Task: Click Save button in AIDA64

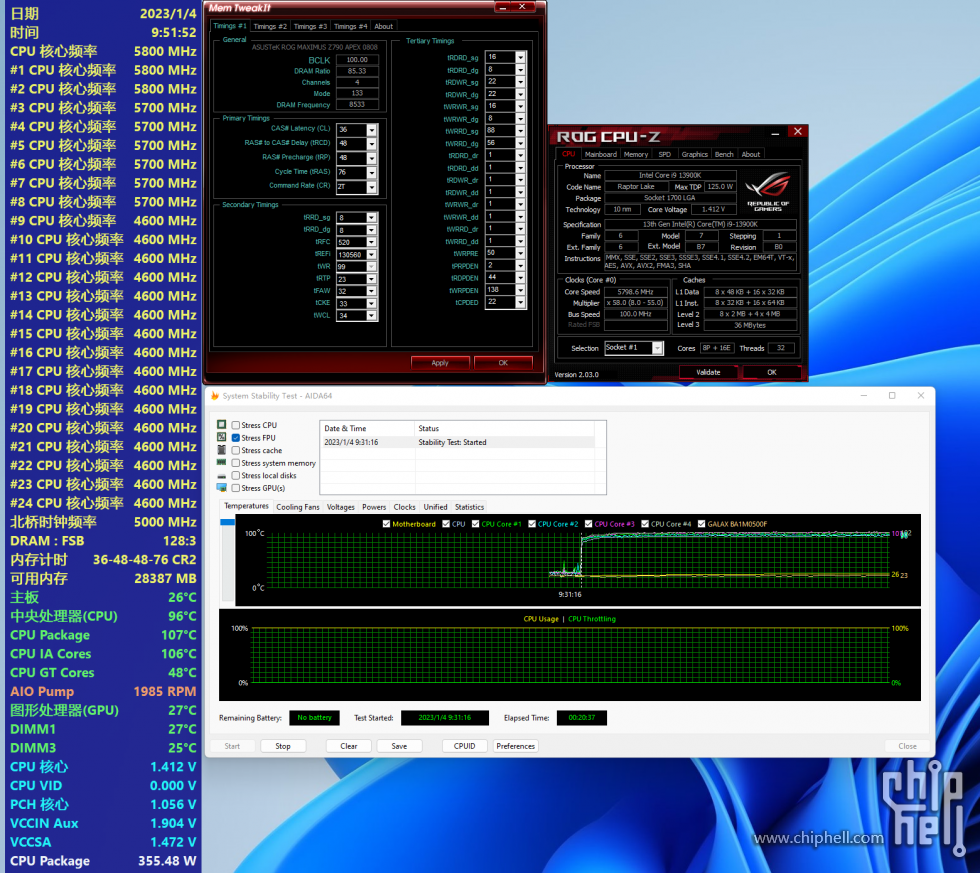Action: (x=399, y=746)
